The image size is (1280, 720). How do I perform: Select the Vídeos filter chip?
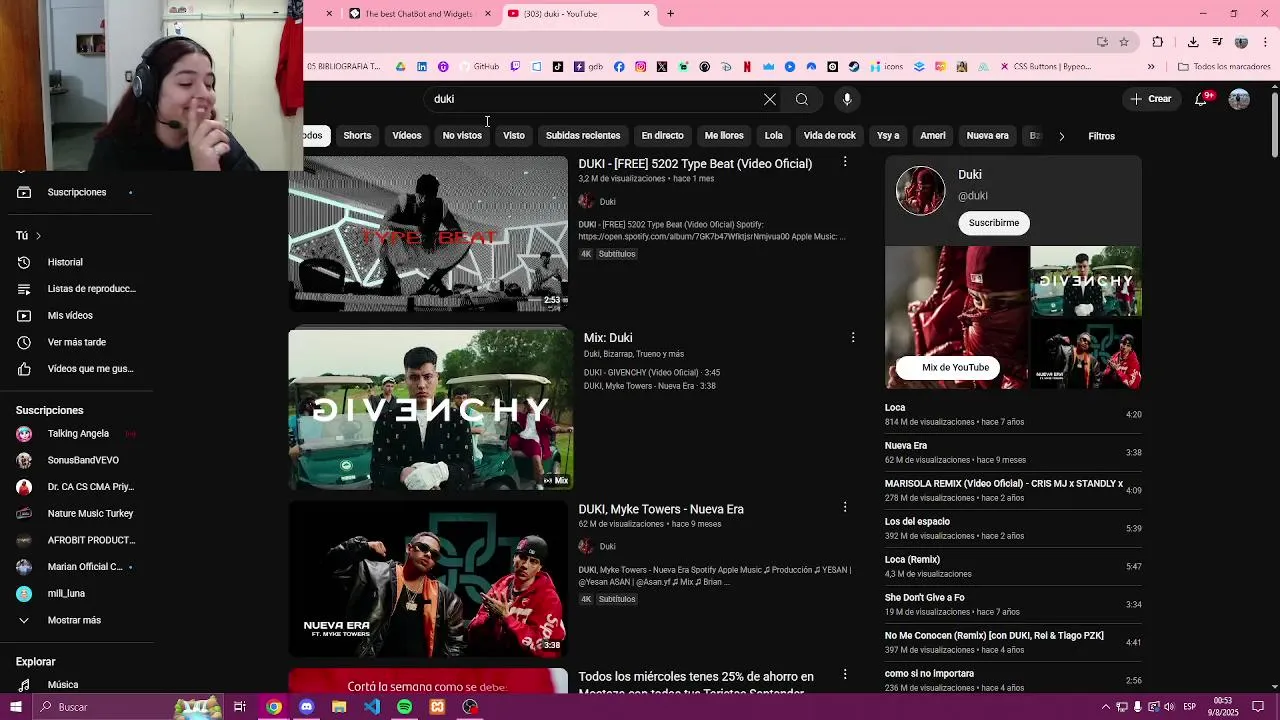pos(407,136)
